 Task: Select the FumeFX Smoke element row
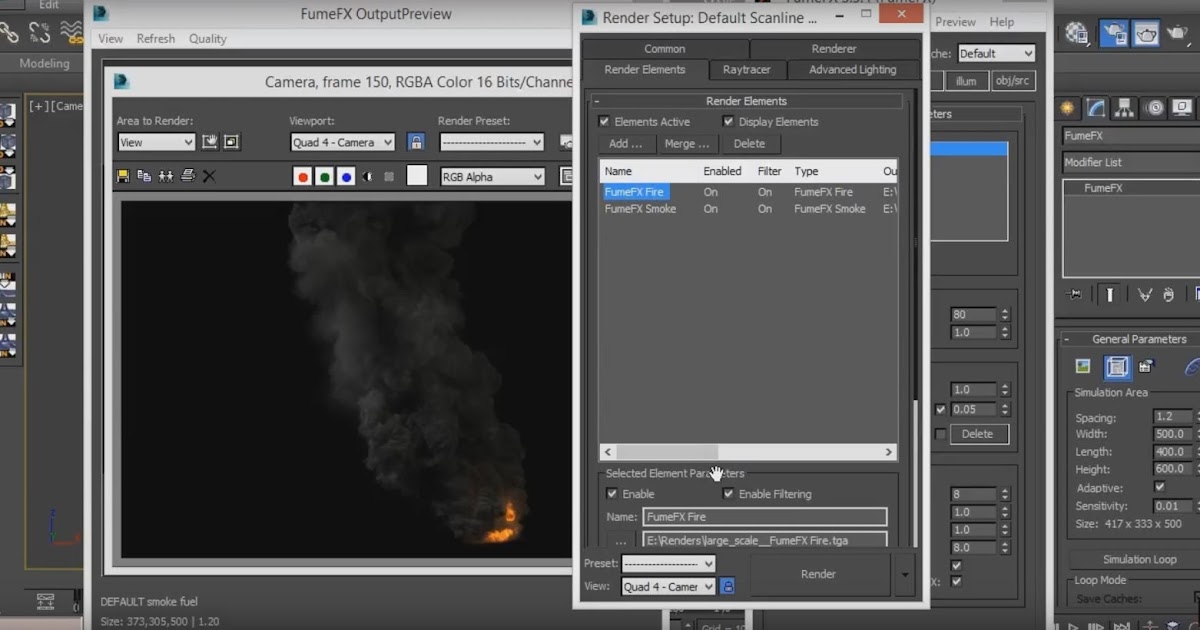pos(748,209)
